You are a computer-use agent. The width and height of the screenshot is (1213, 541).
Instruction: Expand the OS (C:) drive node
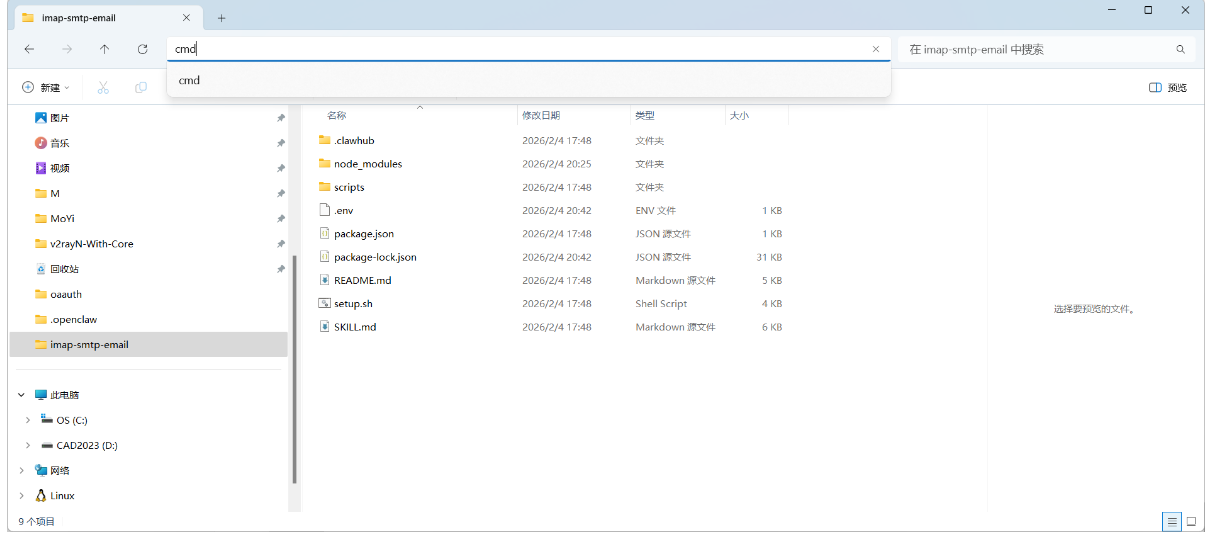point(28,420)
